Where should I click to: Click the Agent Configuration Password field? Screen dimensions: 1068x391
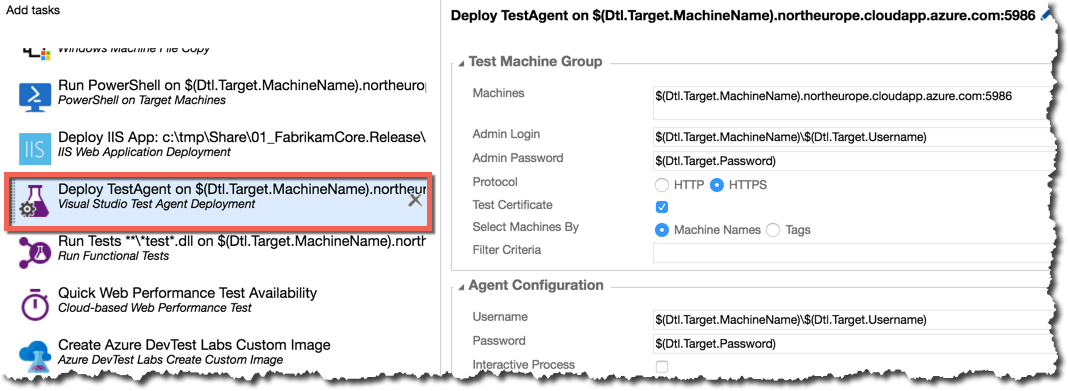(x=853, y=343)
